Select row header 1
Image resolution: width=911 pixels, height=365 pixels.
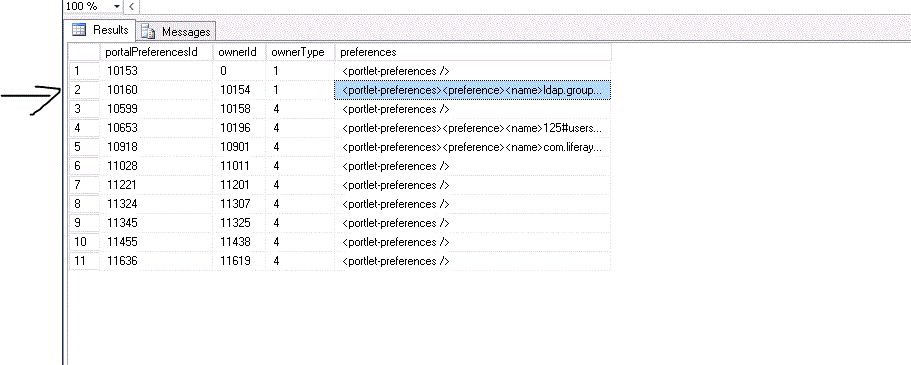tap(84, 71)
